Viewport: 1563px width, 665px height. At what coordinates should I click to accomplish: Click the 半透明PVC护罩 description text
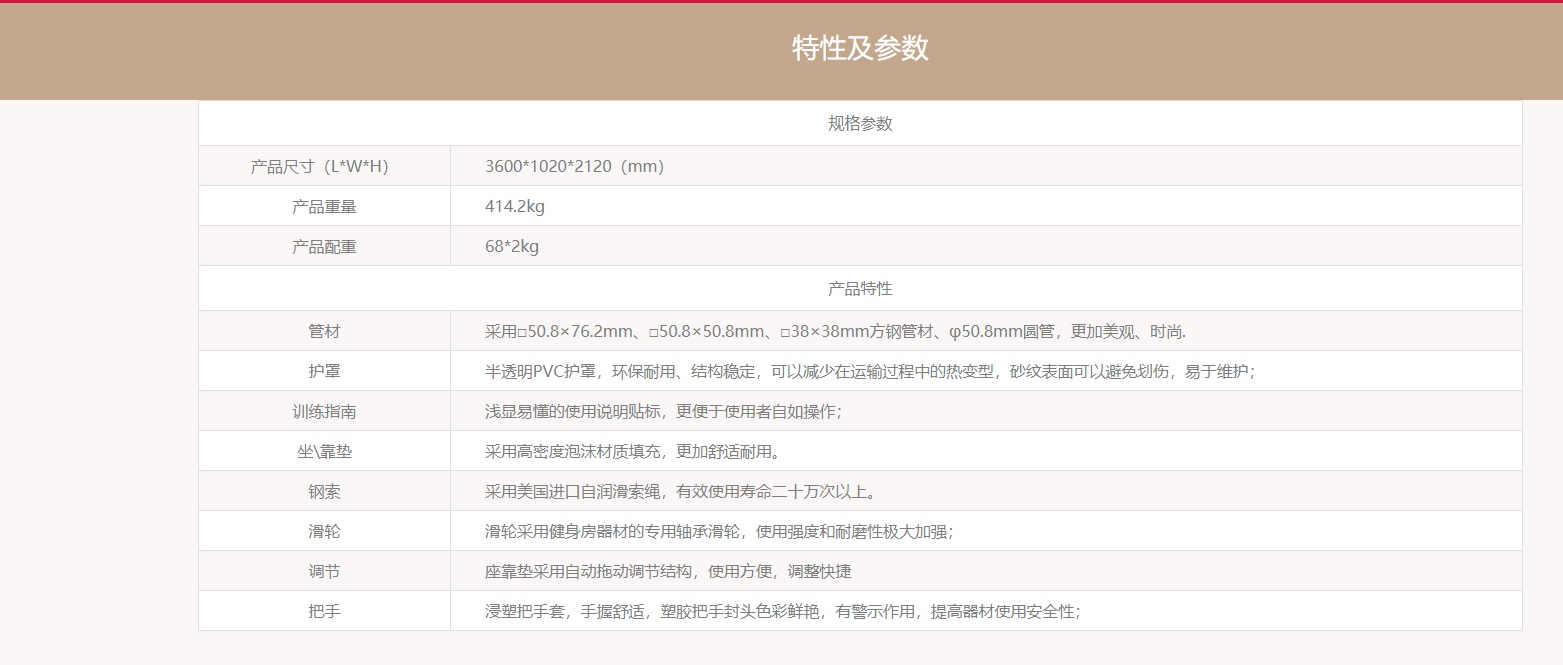[869, 371]
